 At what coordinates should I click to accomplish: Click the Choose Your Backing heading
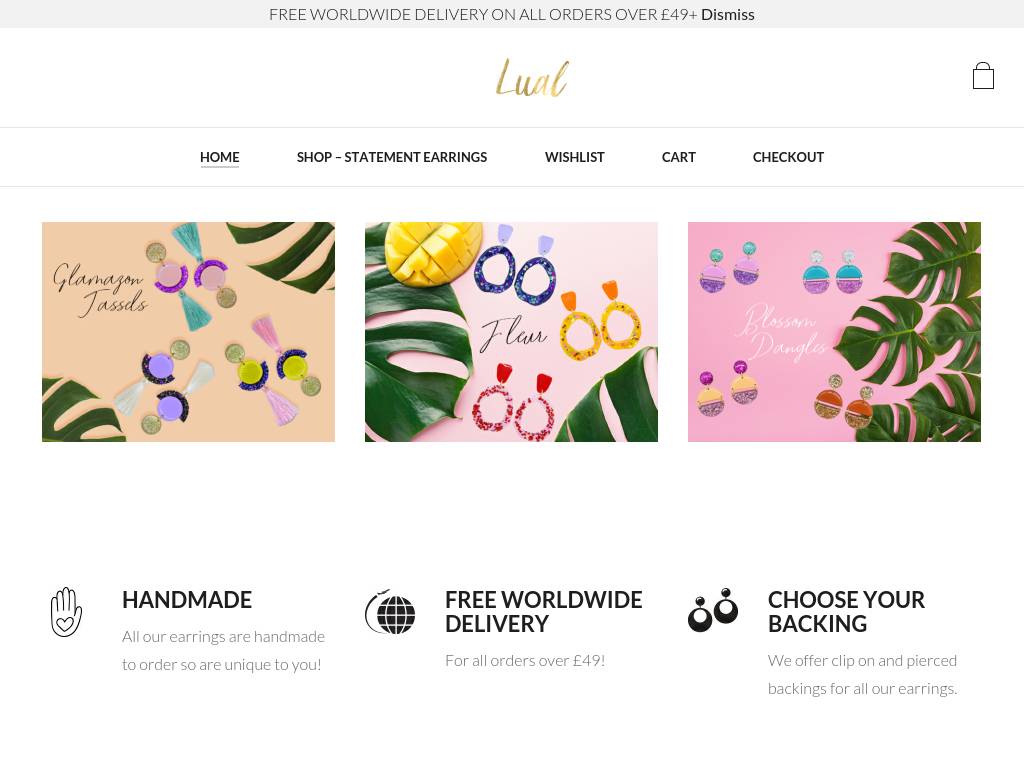point(846,612)
